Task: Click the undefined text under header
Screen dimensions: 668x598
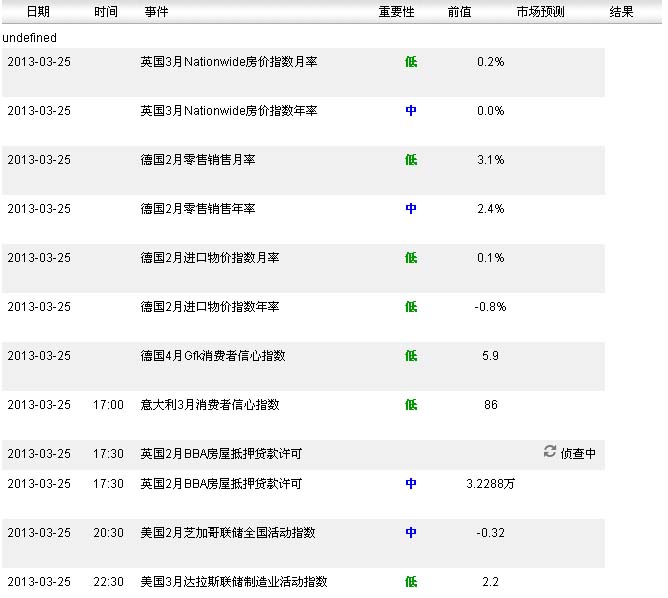Action: point(29,38)
